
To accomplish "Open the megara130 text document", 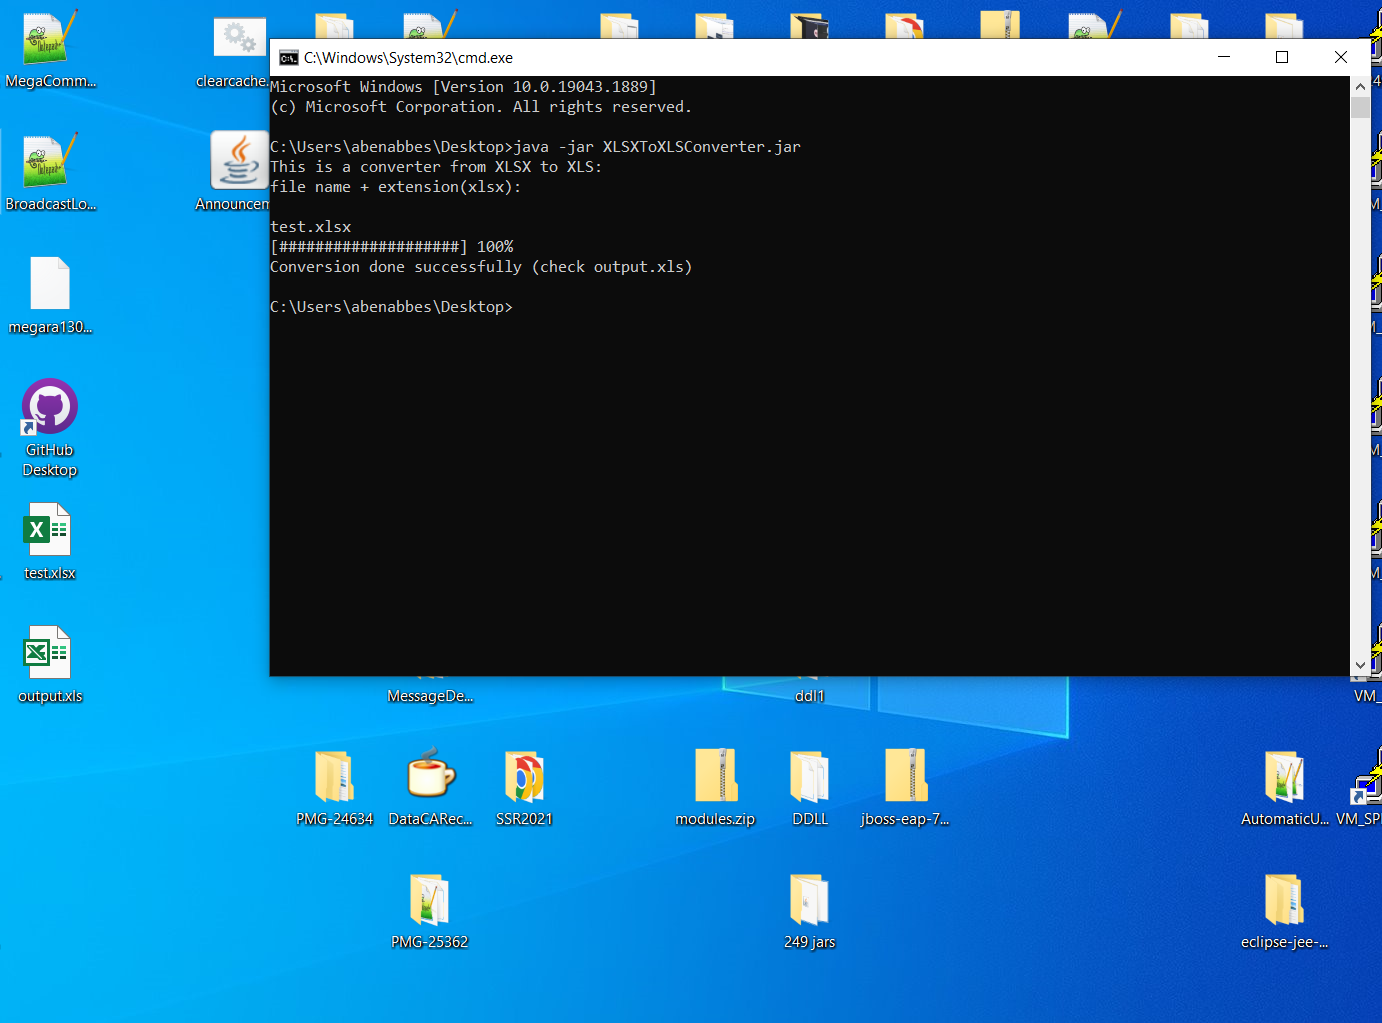I will [49, 283].
